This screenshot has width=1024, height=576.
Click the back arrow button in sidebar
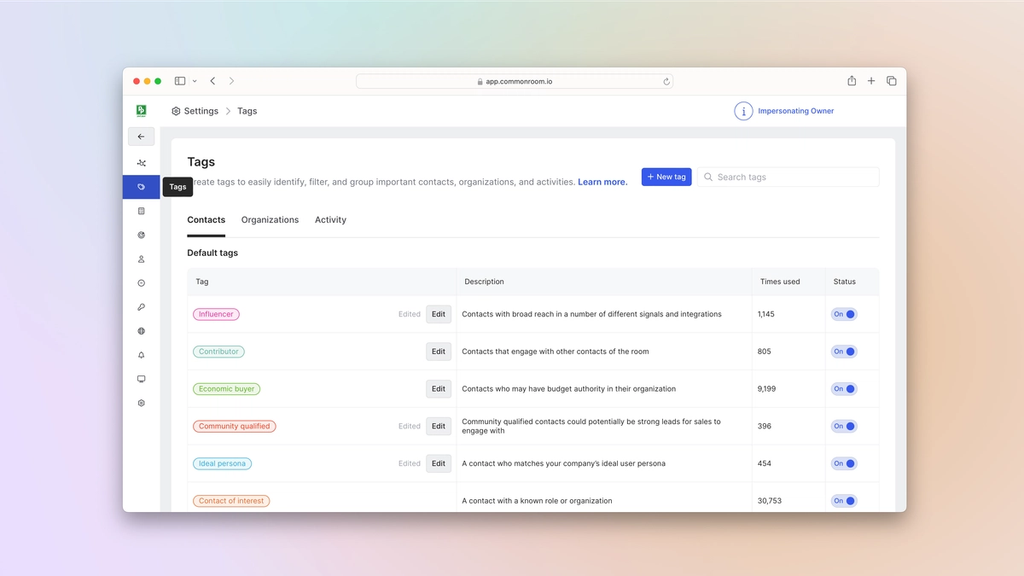[141, 136]
